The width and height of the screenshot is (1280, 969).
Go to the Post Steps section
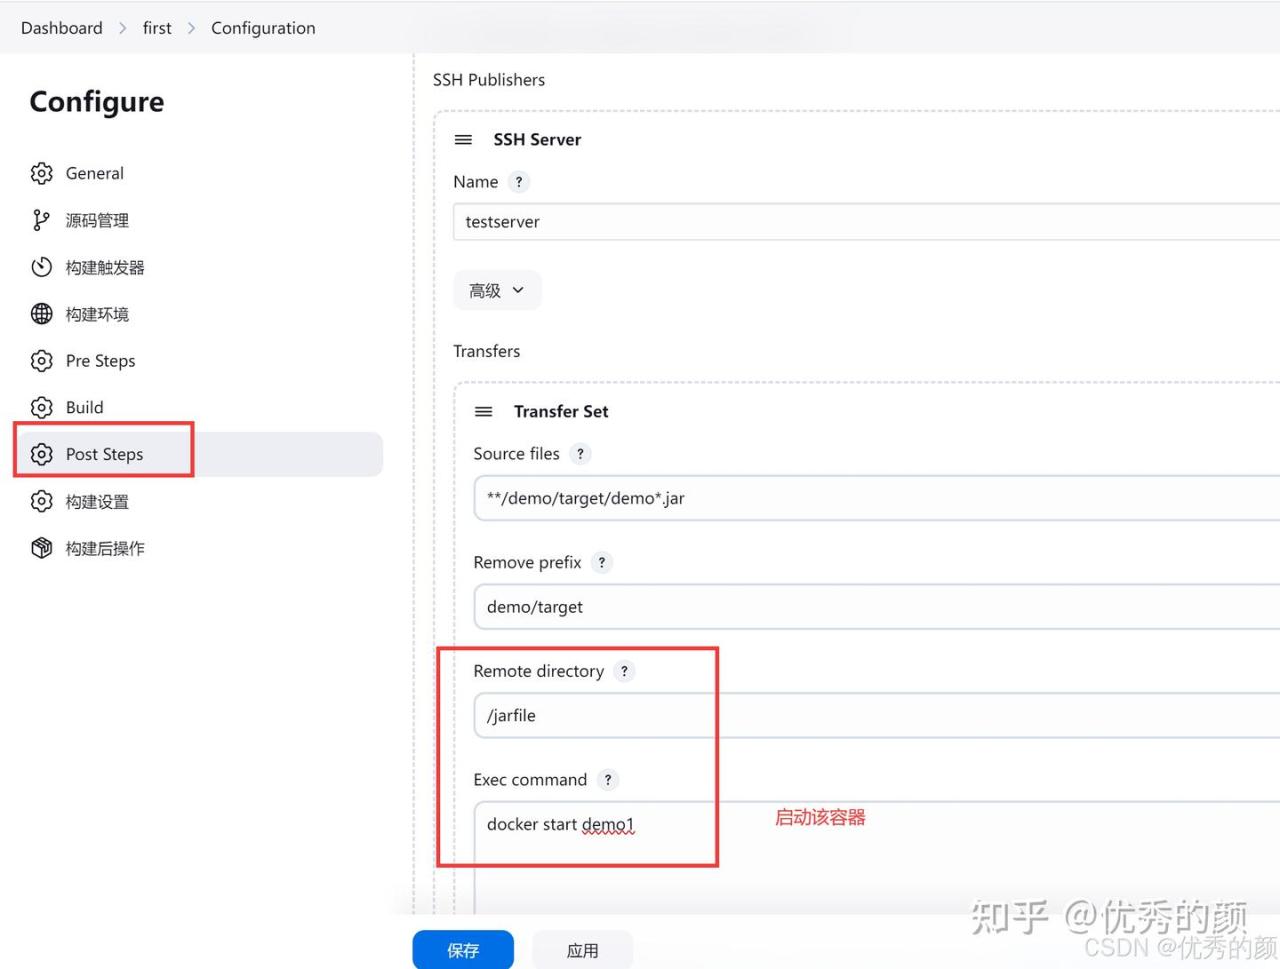point(104,454)
